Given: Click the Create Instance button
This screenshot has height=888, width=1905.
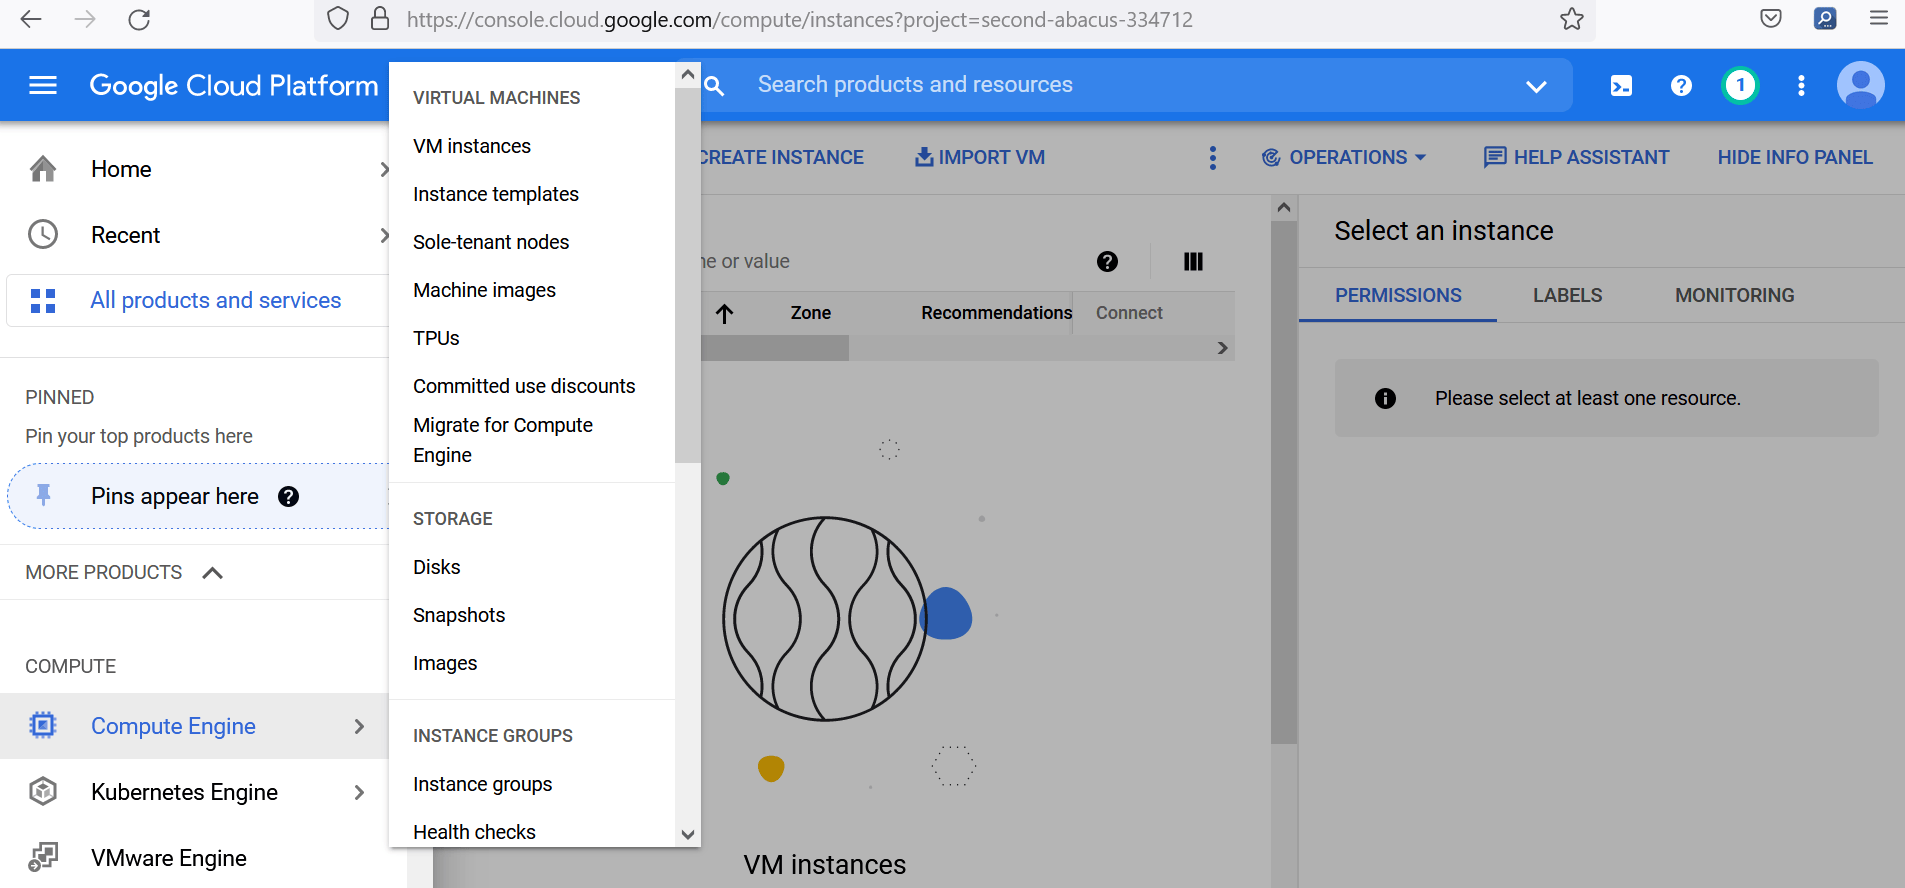Looking at the screenshot, I should (x=782, y=157).
